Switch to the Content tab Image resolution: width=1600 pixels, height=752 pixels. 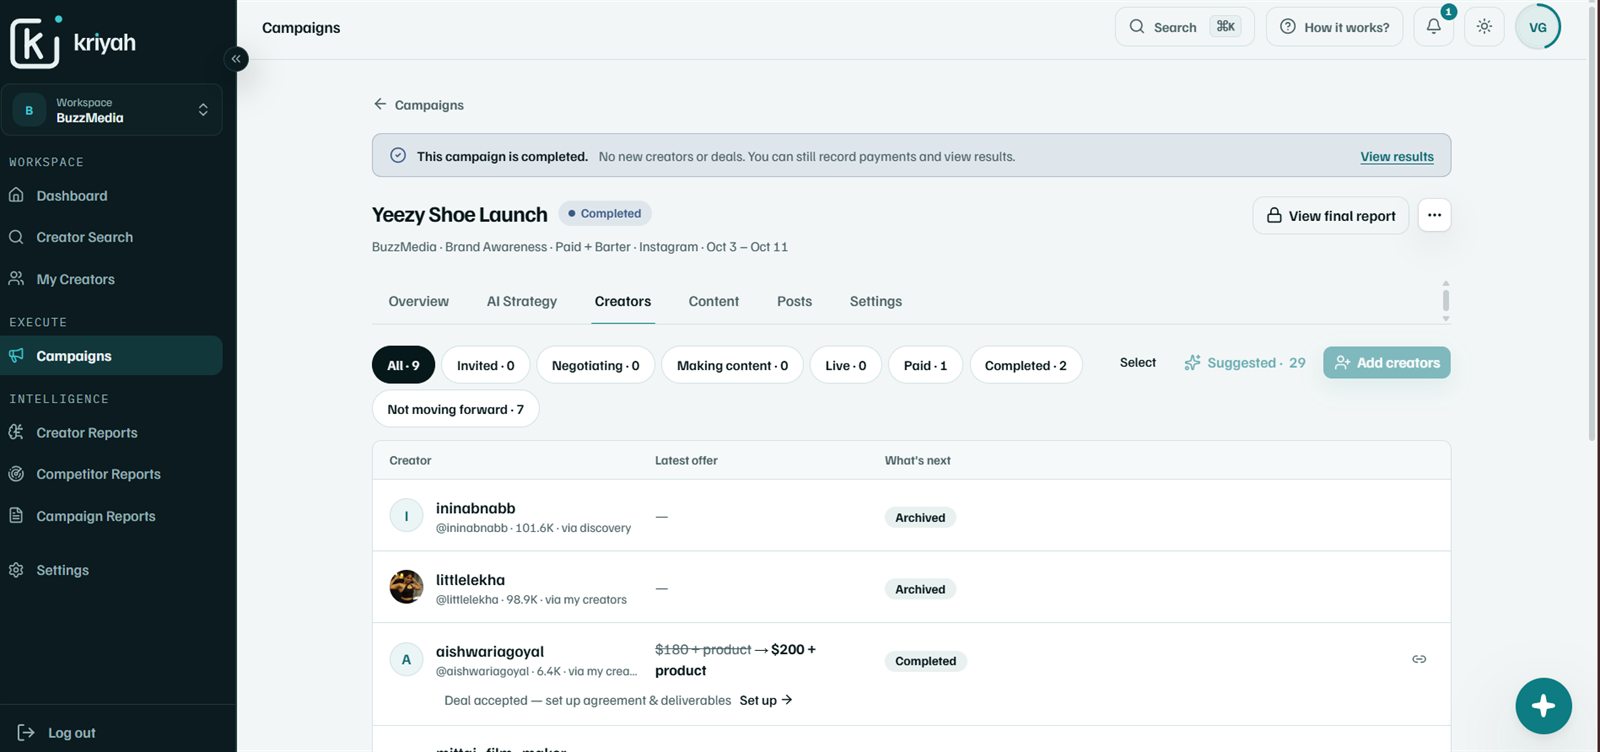point(714,301)
